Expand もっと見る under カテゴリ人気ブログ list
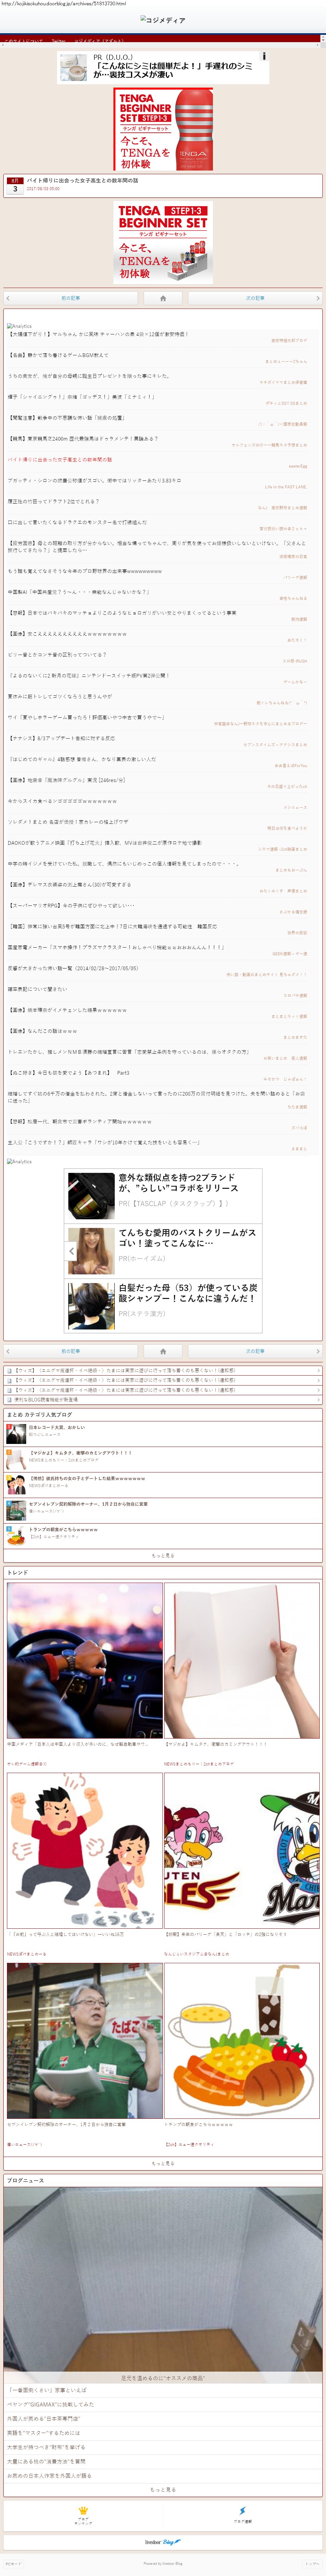 click(x=163, y=1555)
